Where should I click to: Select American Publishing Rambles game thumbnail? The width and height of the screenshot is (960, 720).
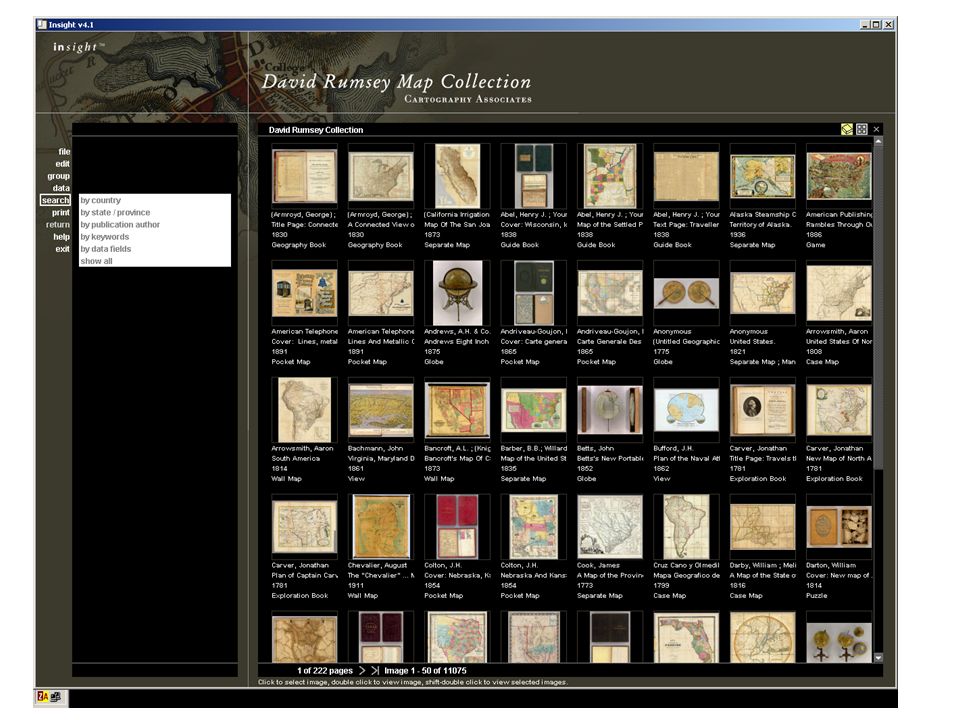coord(839,176)
